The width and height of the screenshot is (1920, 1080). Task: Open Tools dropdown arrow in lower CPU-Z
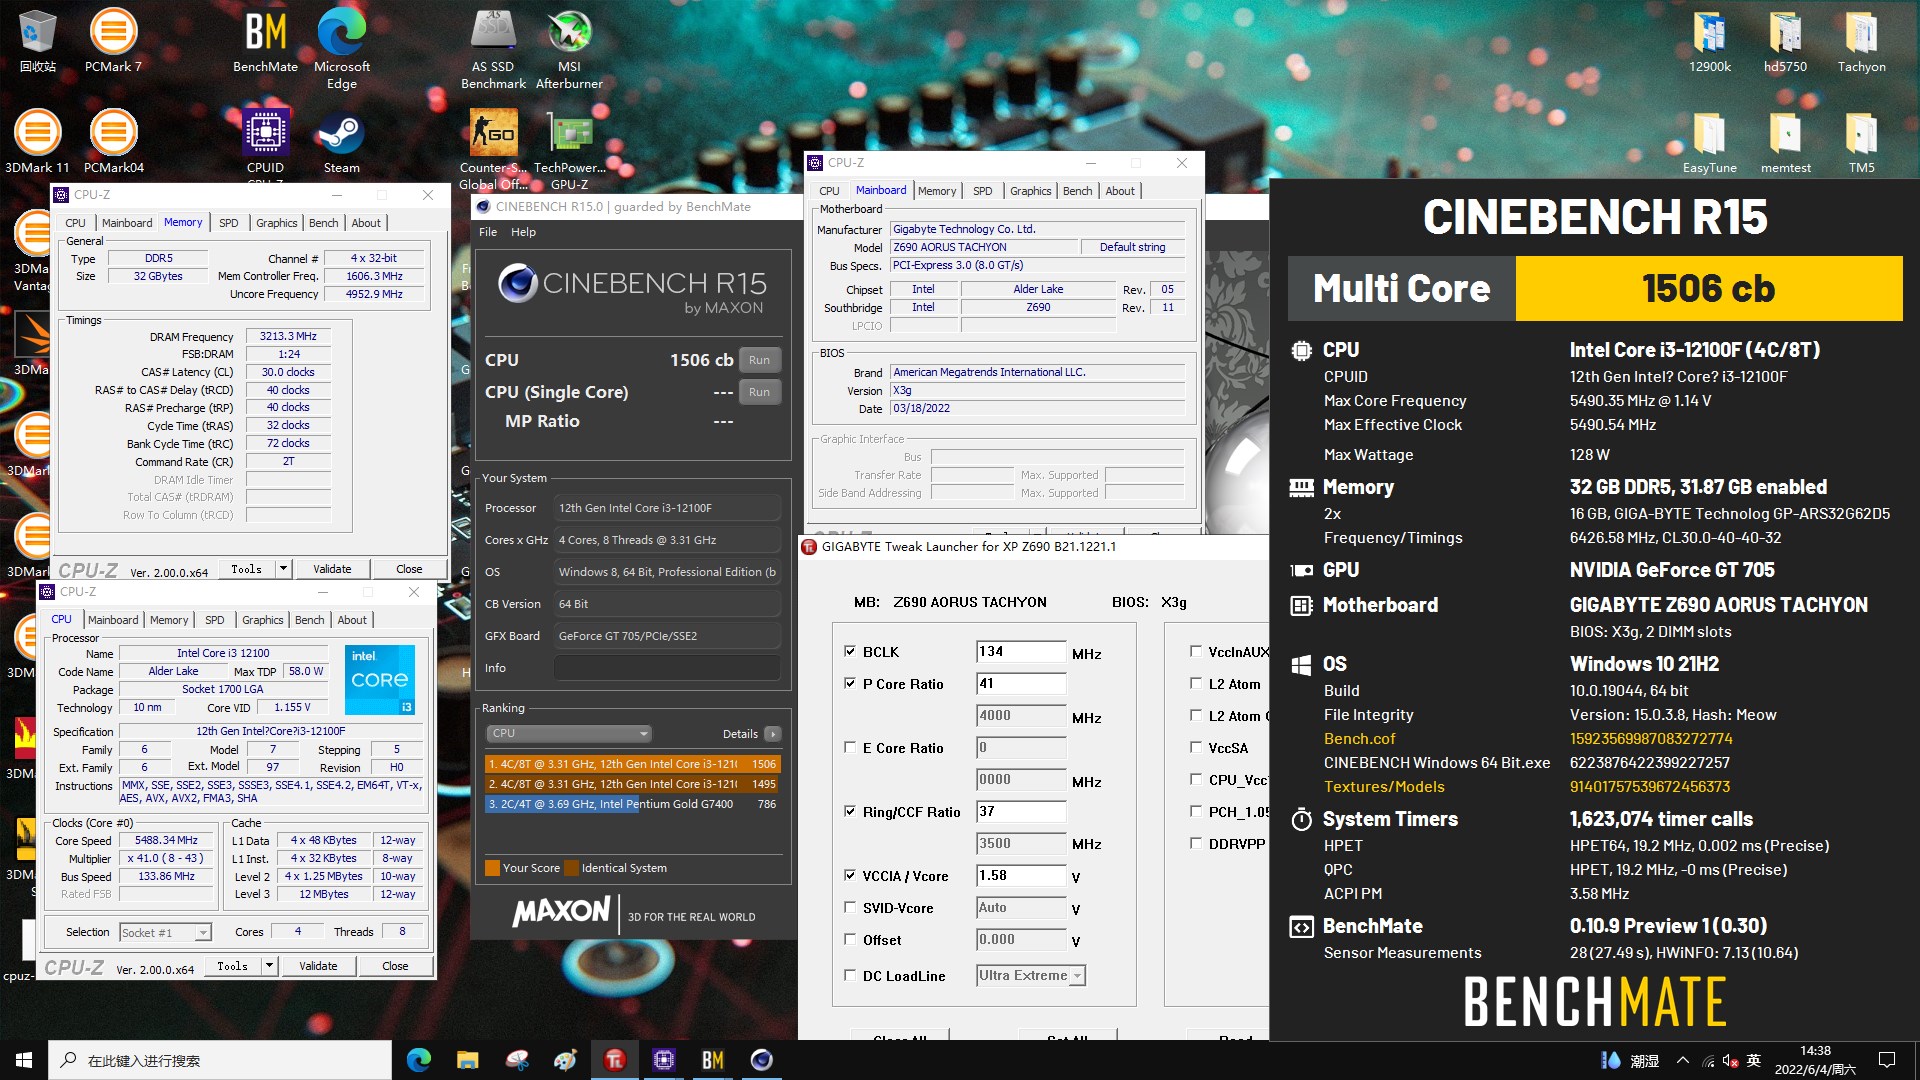(x=269, y=965)
